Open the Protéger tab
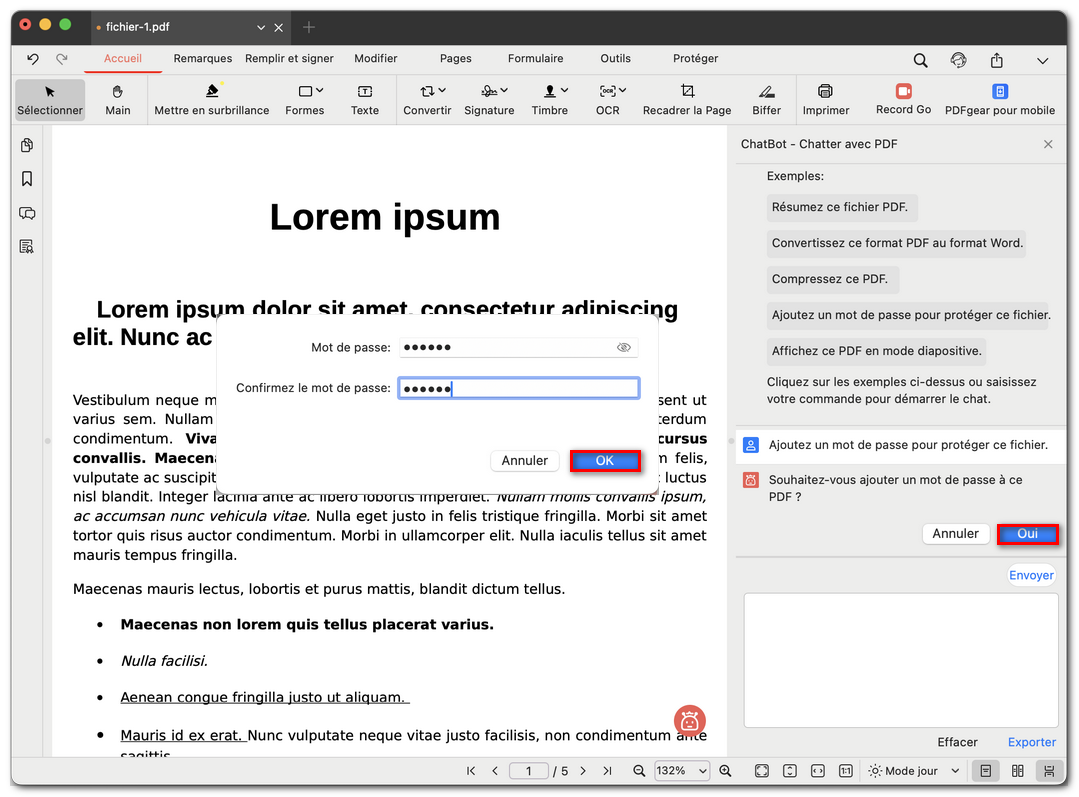This screenshot has width=1079, height=797. coord(695,59)
